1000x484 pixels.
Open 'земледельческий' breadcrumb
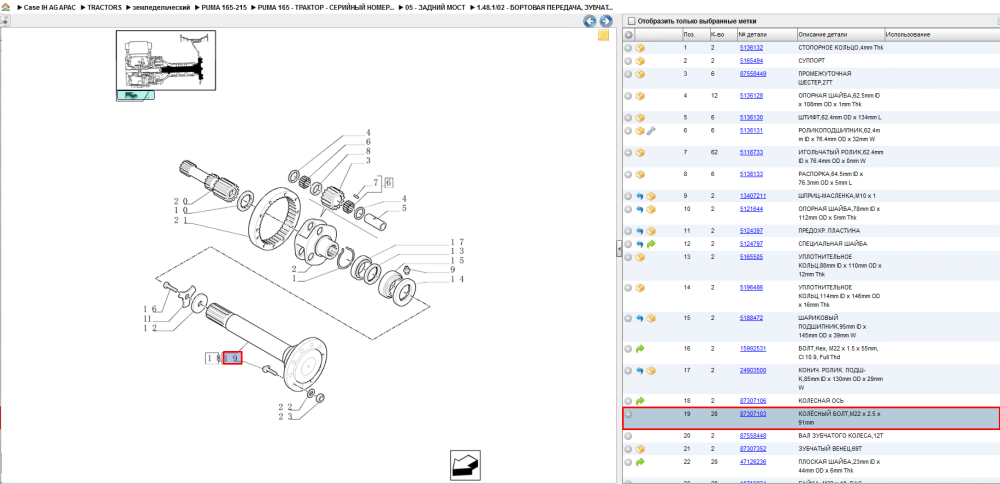coord(162,7)
